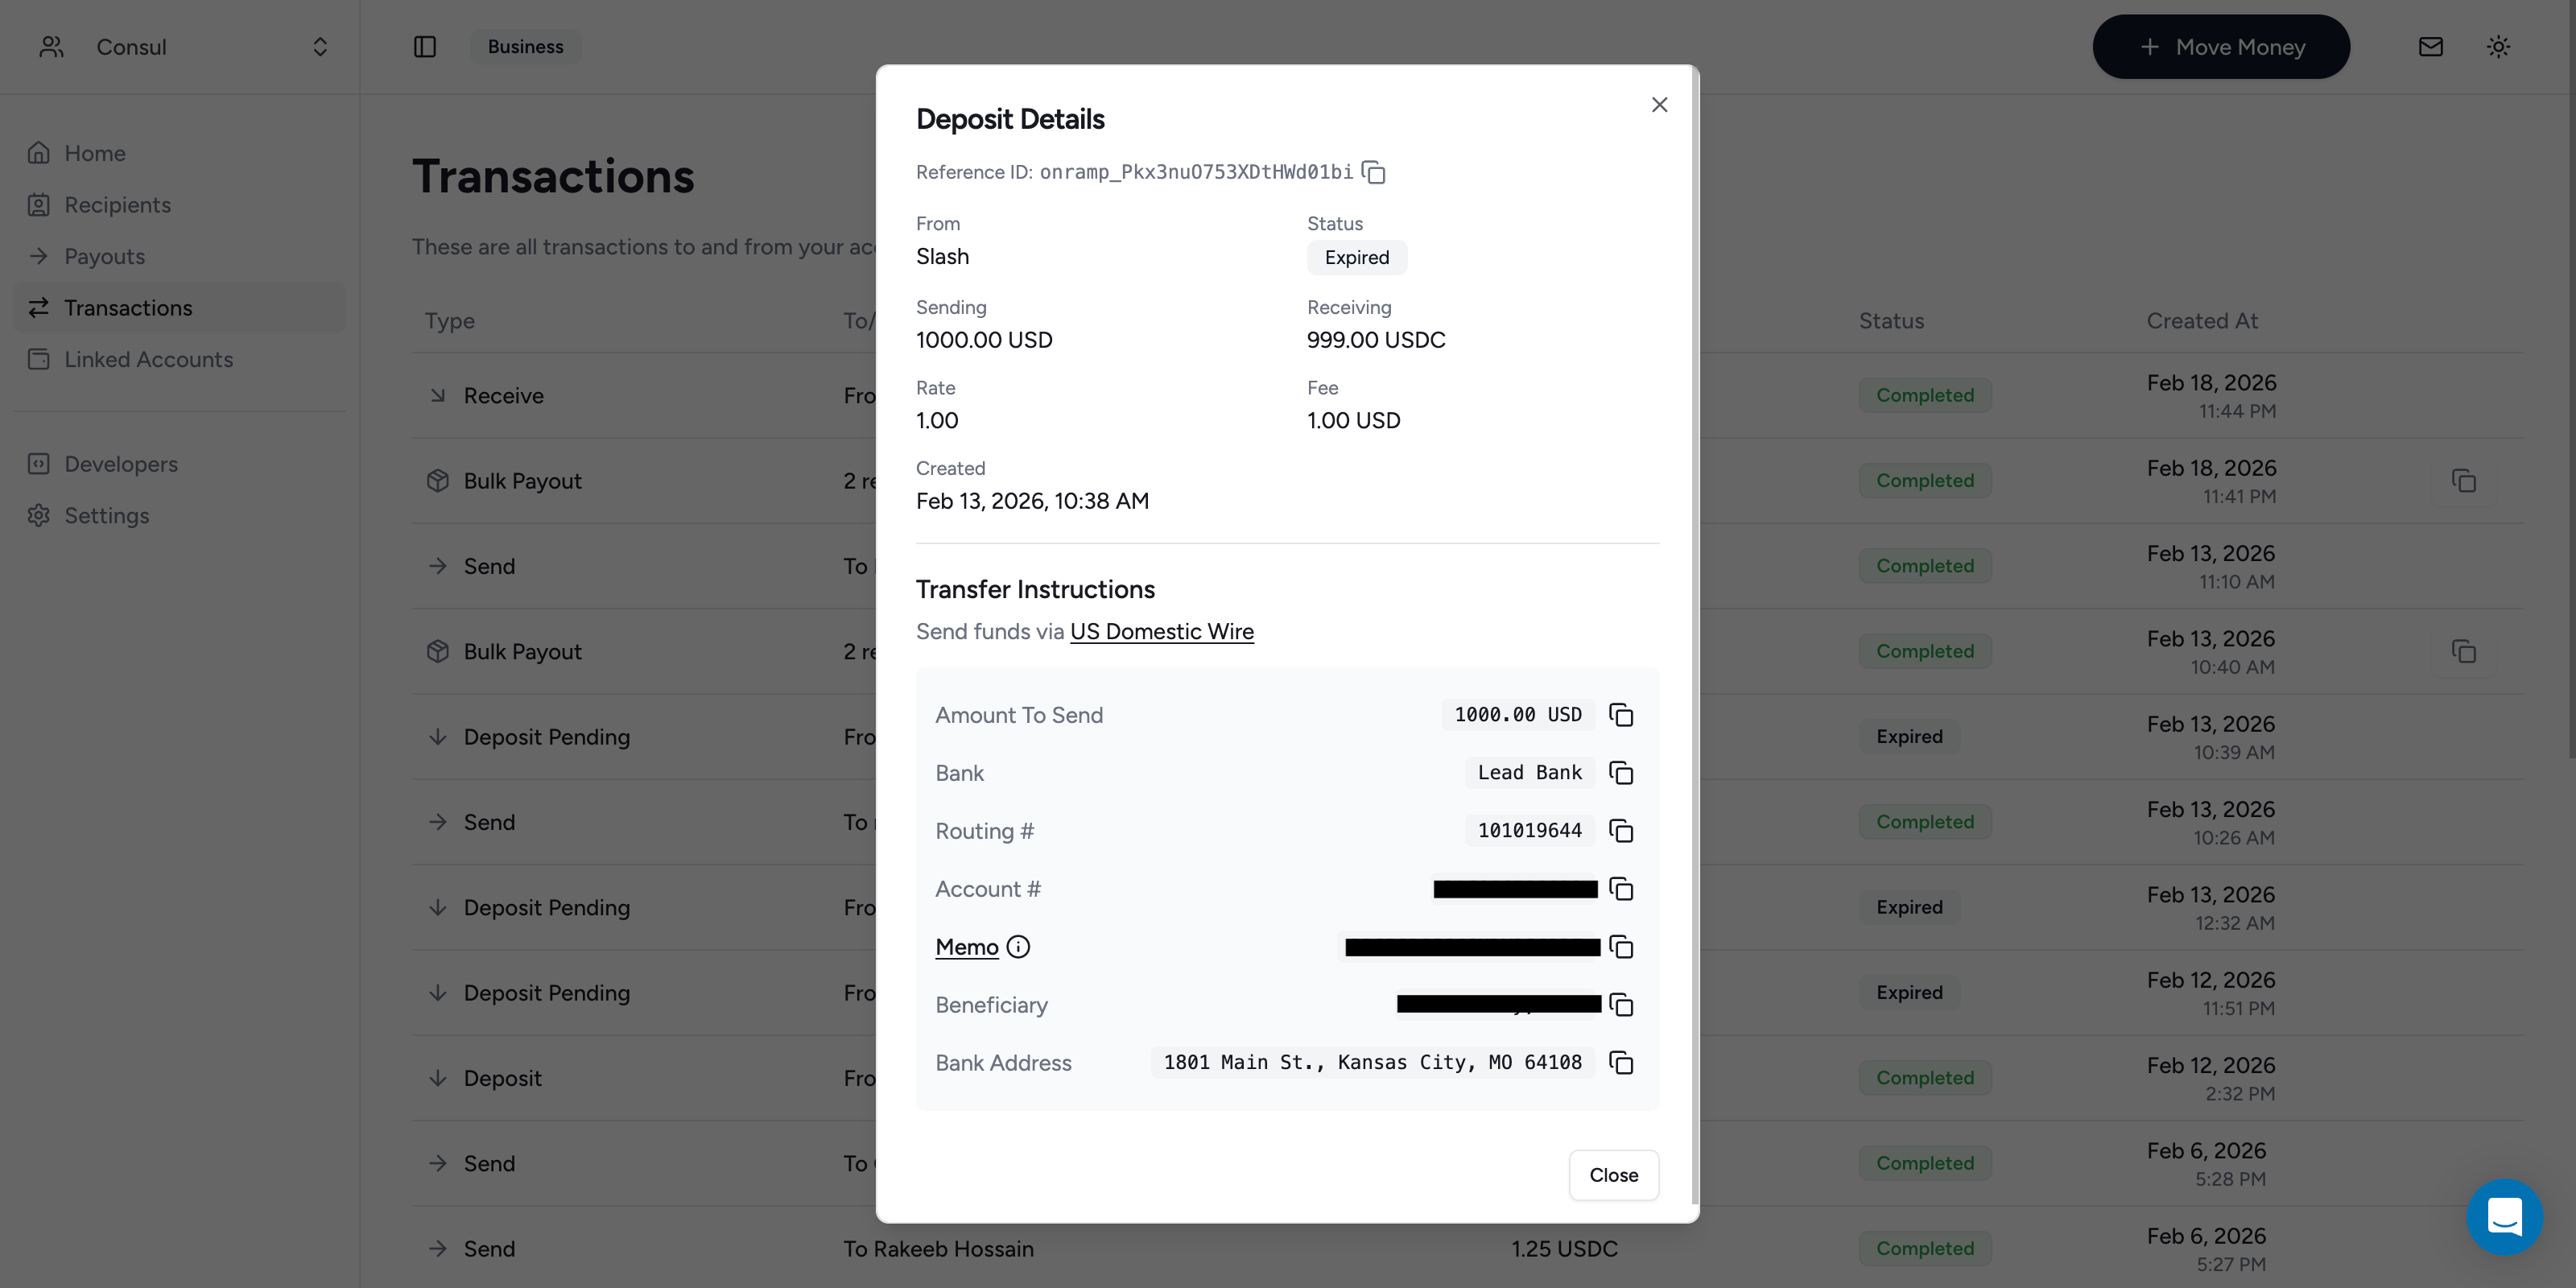Copy the Amount To Send value
The height and width of the screenshot is (1288, 2576).
click(x=1620, y=714)
